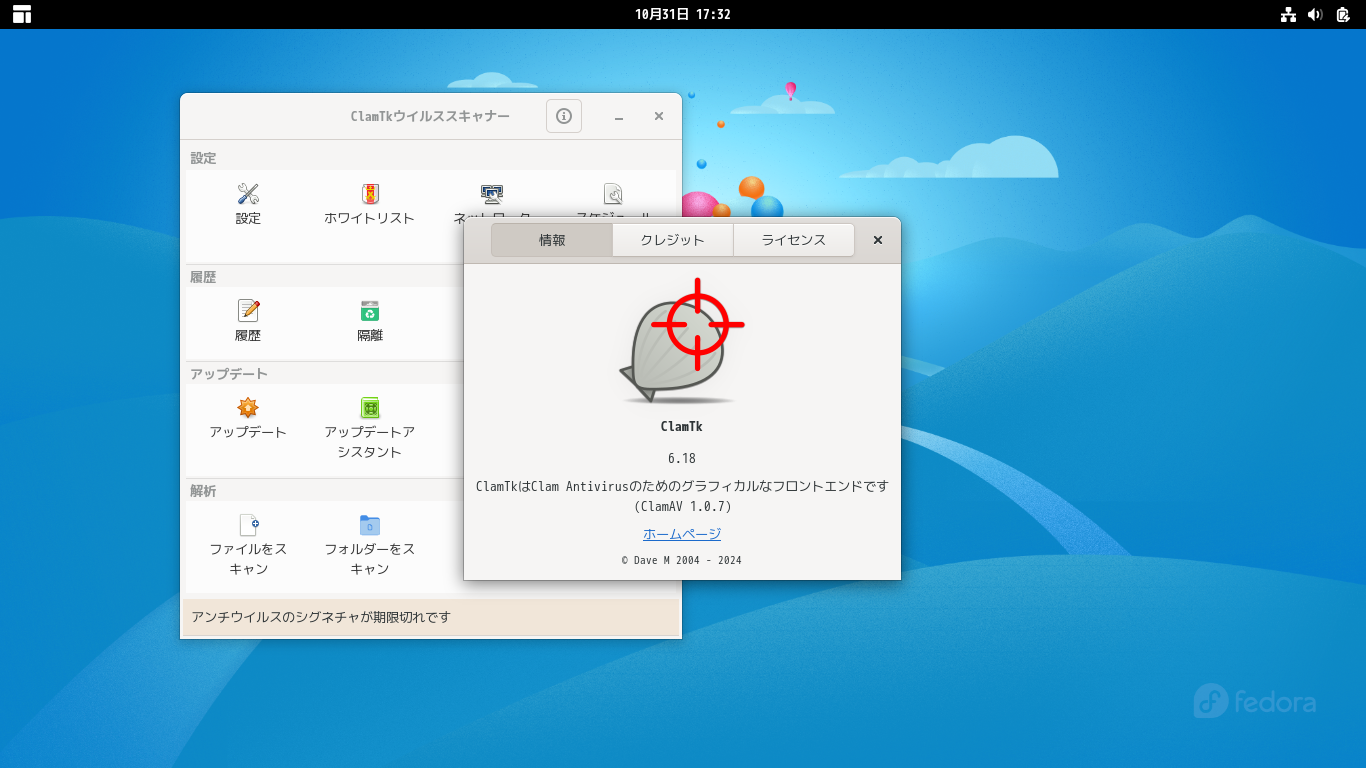Start フォルダーをスキャン folder scan
1366x768 pixels.
370,525
